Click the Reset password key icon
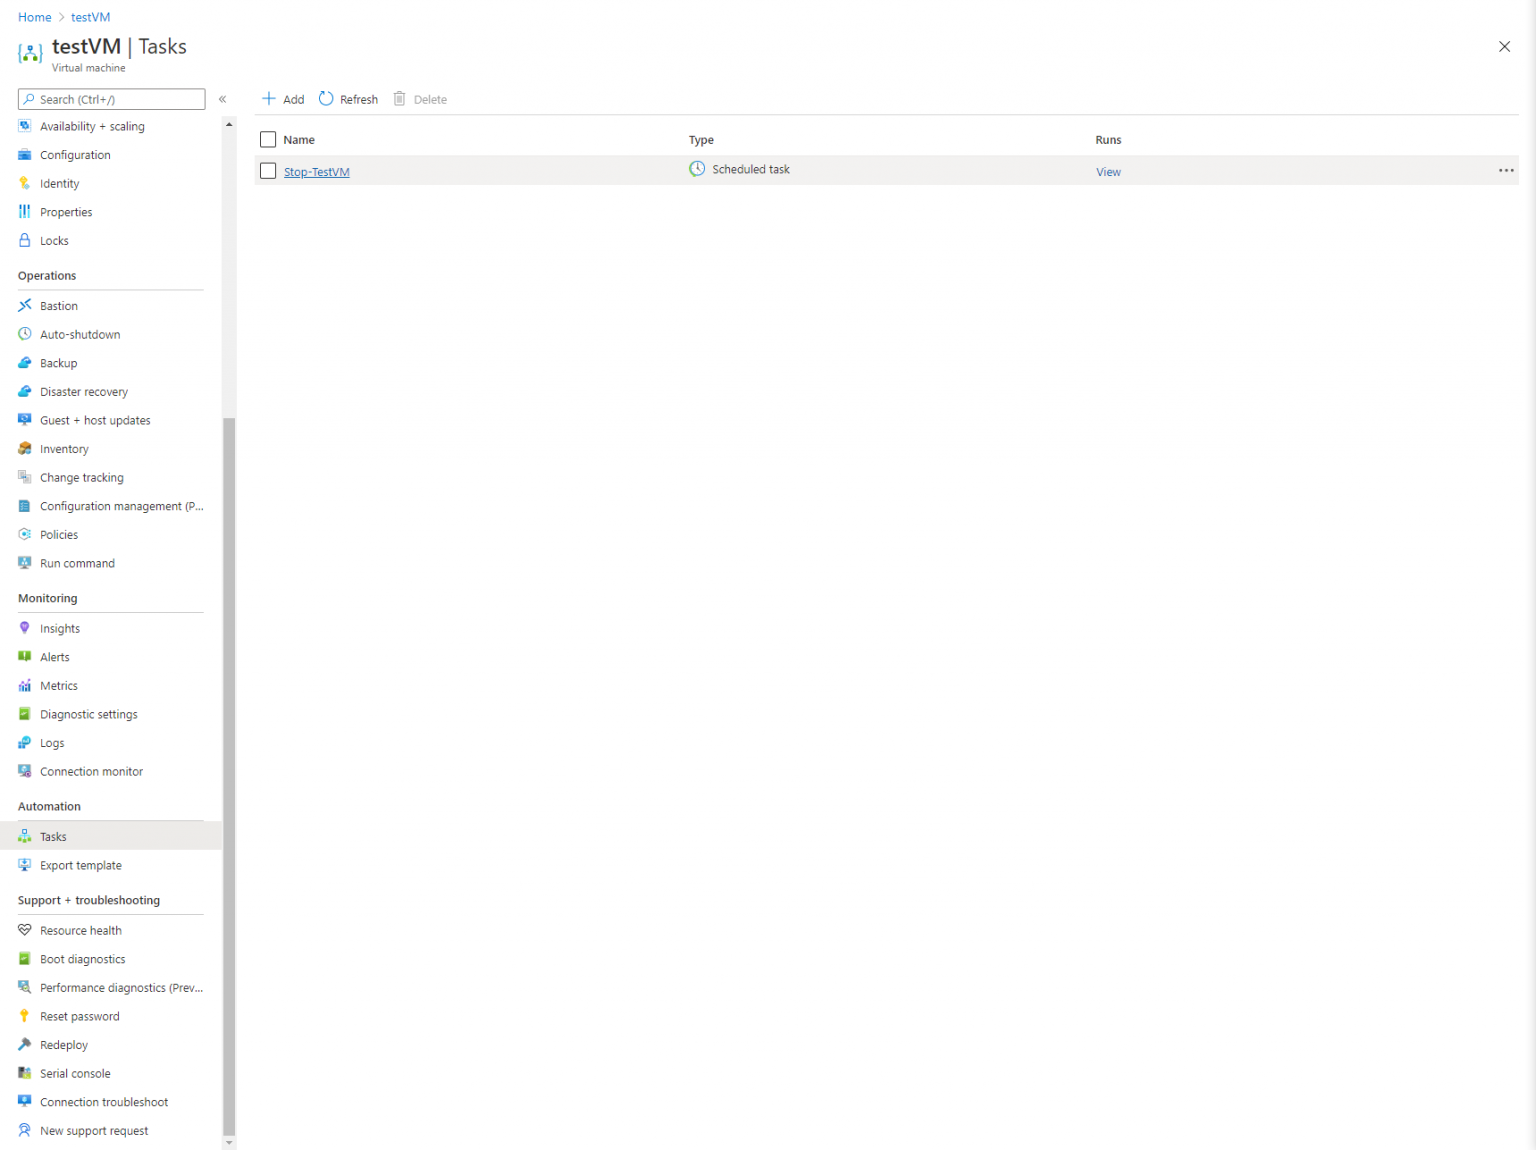 [25, 1016]
